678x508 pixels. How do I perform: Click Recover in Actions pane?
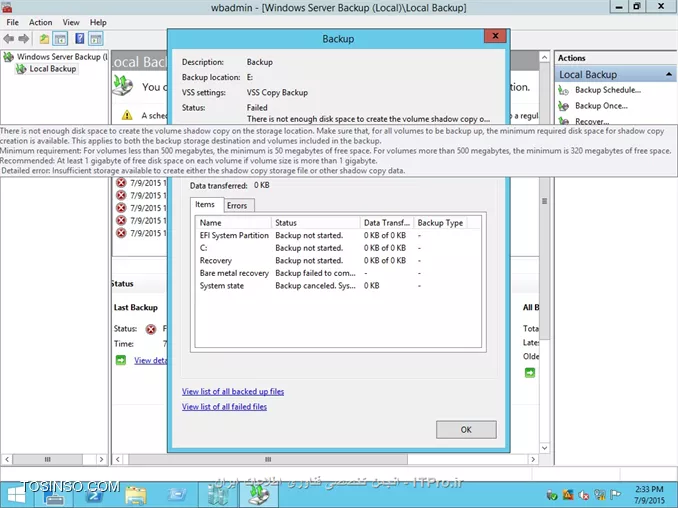coord(592,121)
